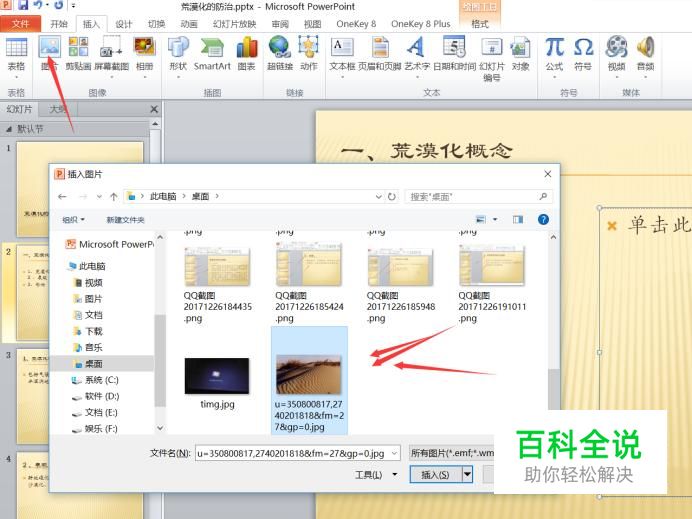Insert Object (对象)
692x519 pixels.
click(520, 54)
